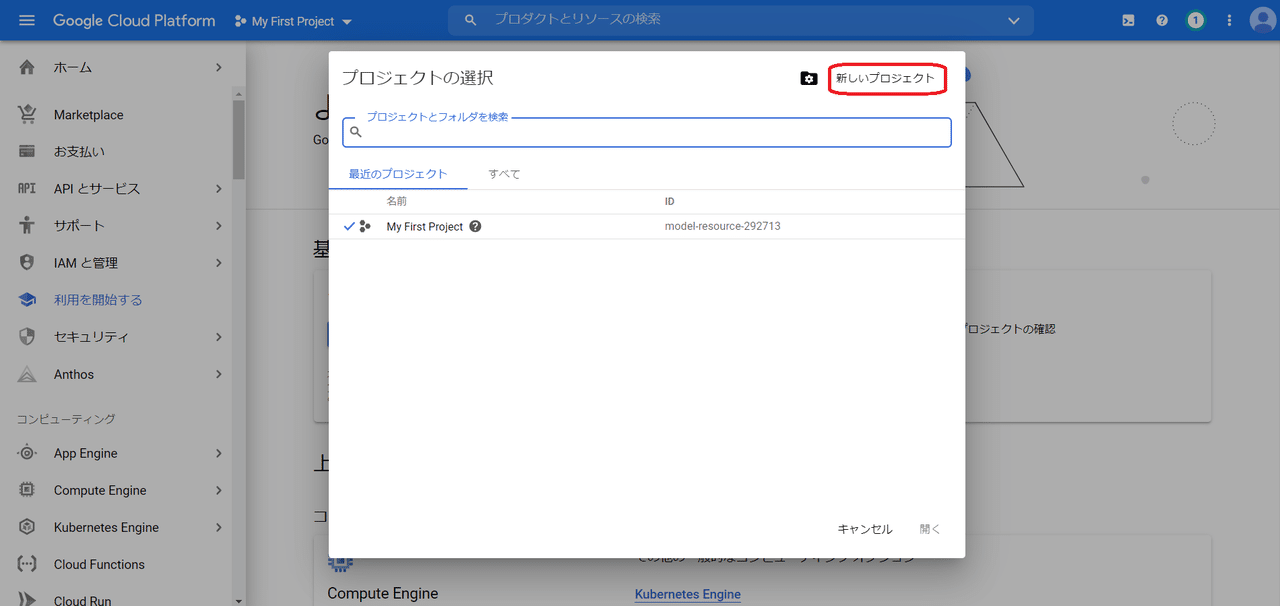Click 名前 column header
The image size is (1280, 606).
pyautogui.click(x=397, y=201)
